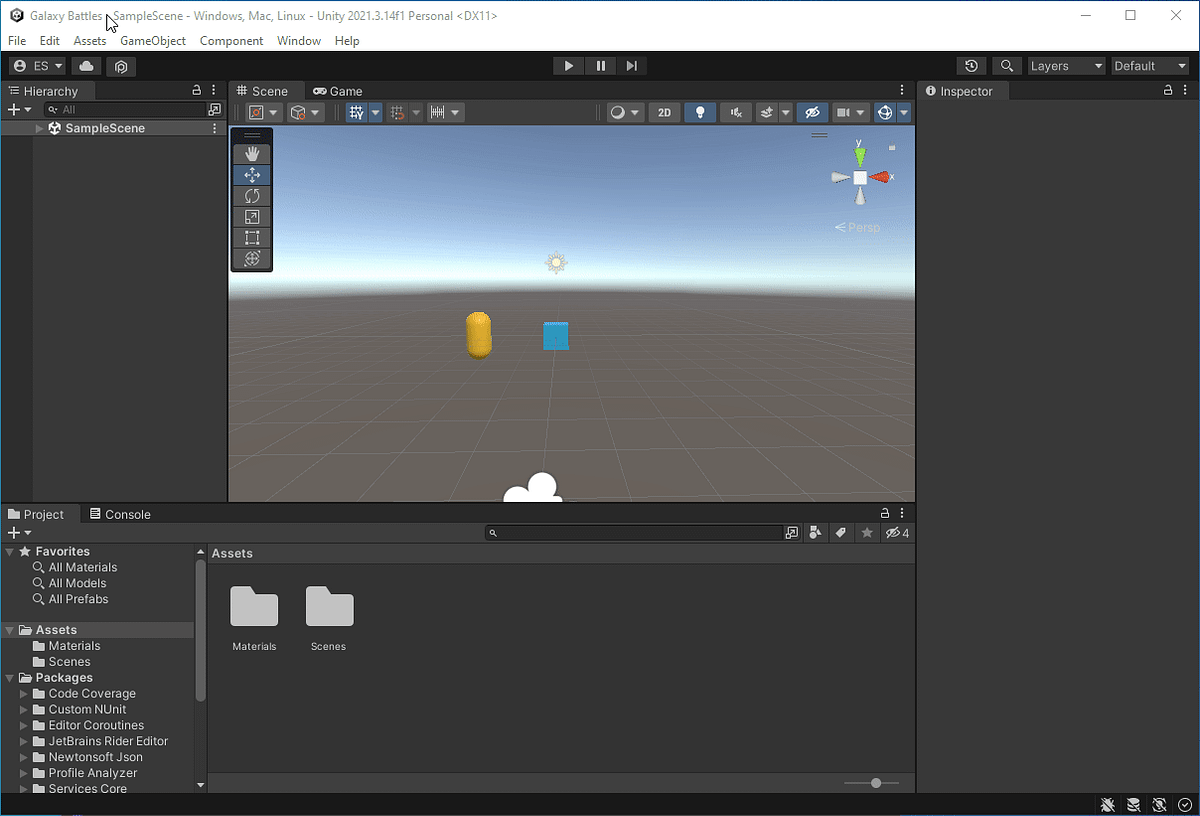
Task: Select the Hand view tool
Action: coord(251,153)
